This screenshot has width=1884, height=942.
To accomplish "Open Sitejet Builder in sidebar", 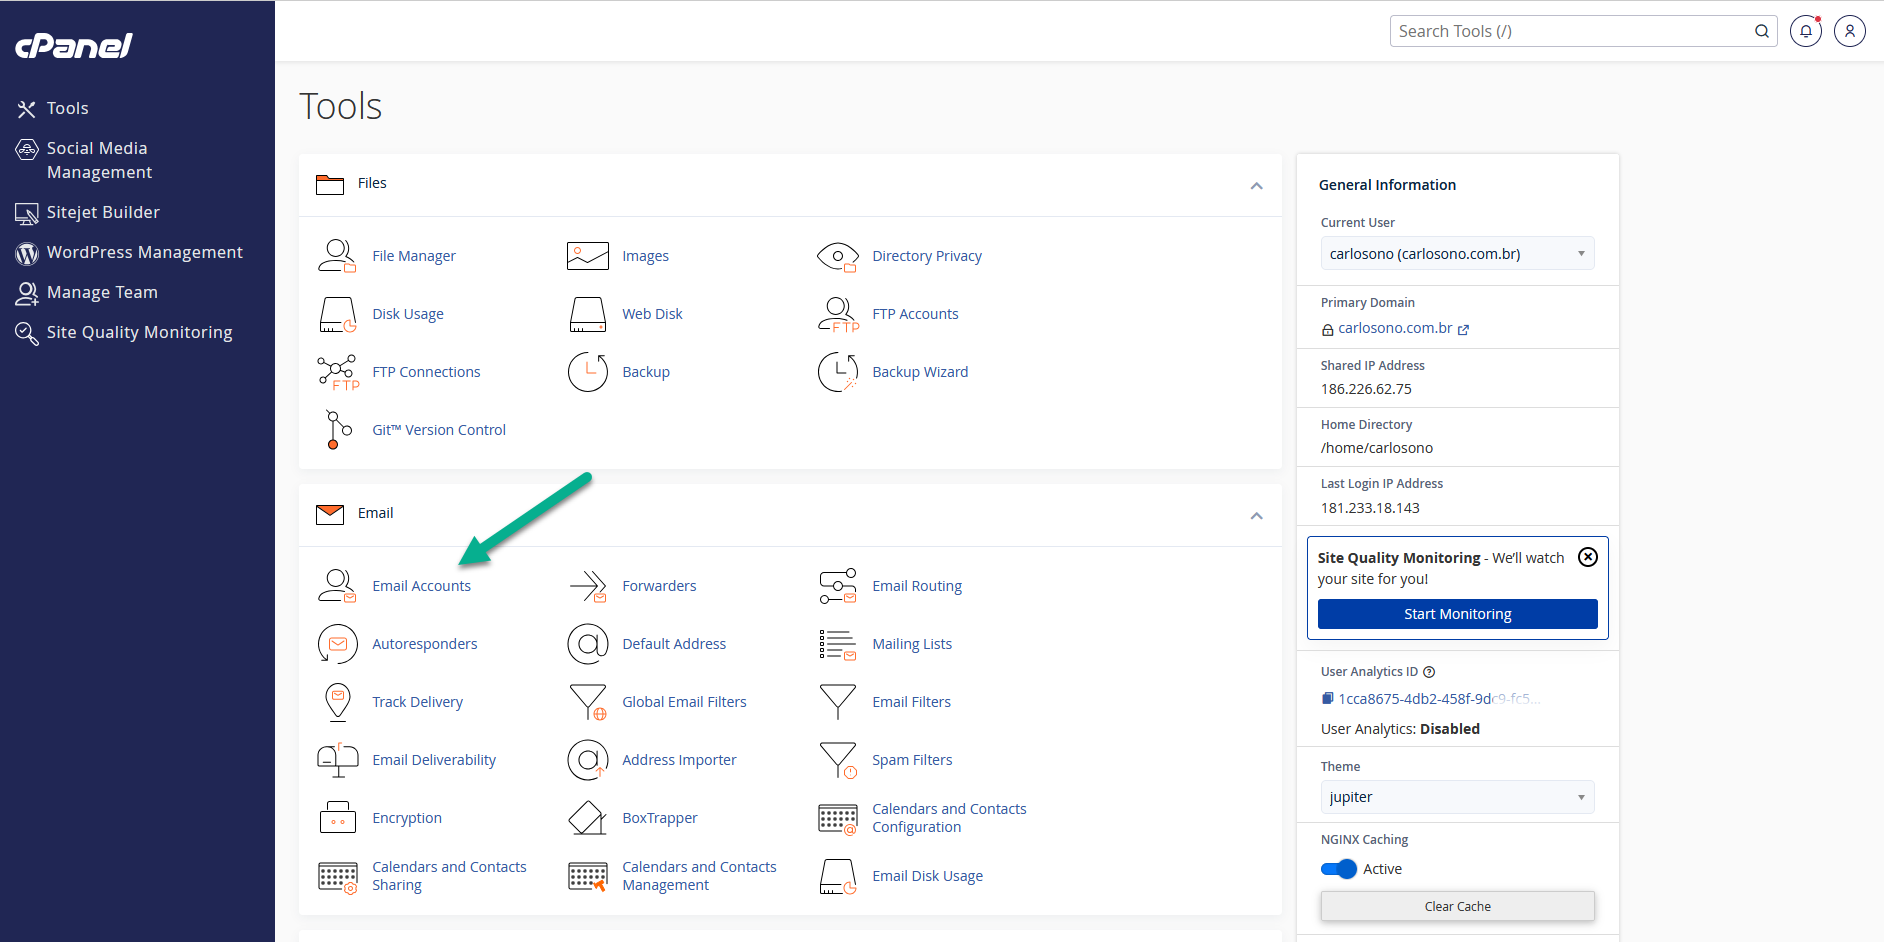I will pos(103,212).
